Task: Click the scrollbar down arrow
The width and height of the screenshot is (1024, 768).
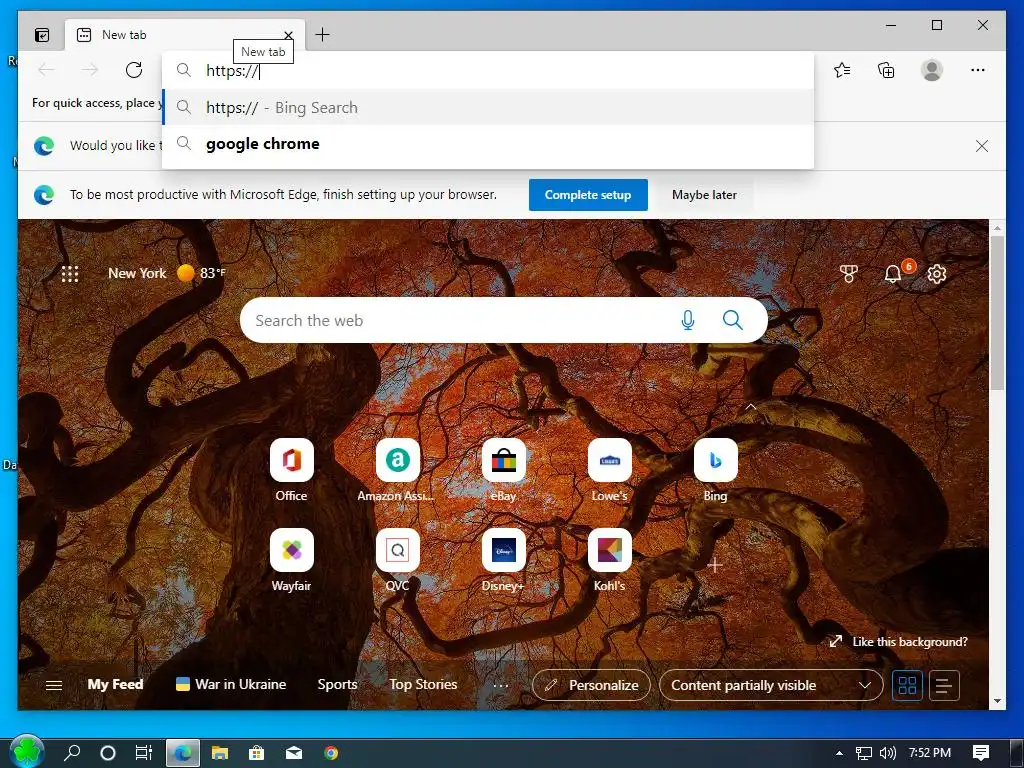Action: click(x=997, y=701)
